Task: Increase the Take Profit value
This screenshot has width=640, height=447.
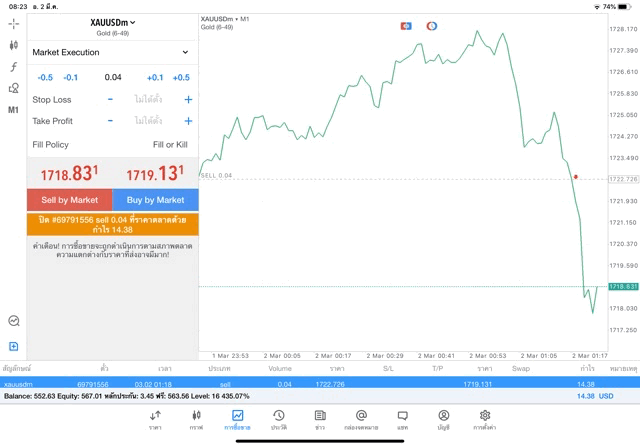Action: tap(188, 121)
